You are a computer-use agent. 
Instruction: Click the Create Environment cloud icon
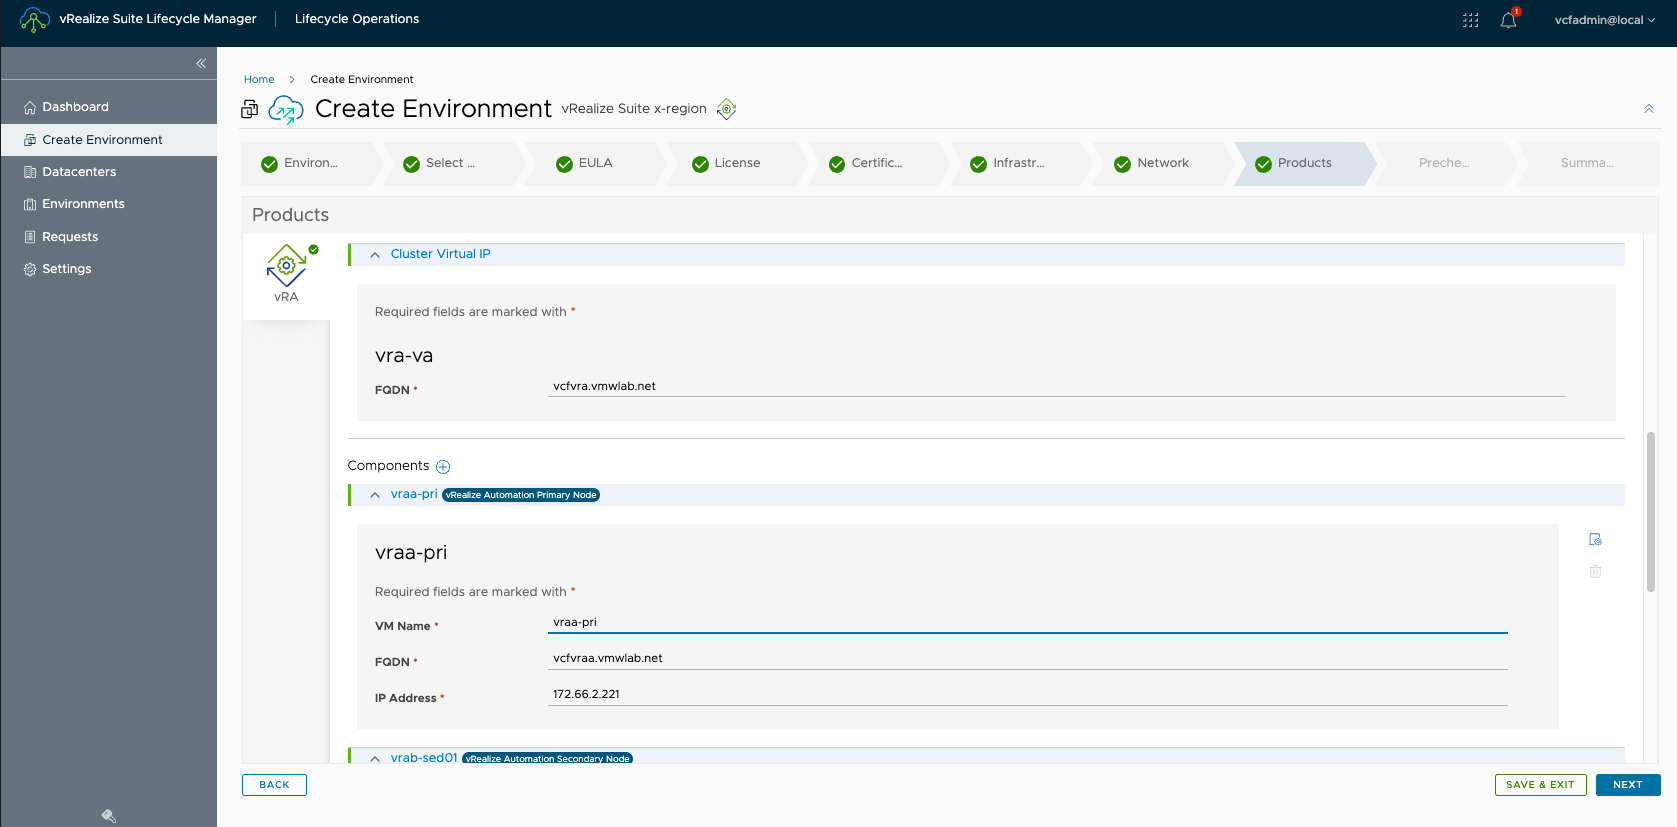[x=286, y=109]
